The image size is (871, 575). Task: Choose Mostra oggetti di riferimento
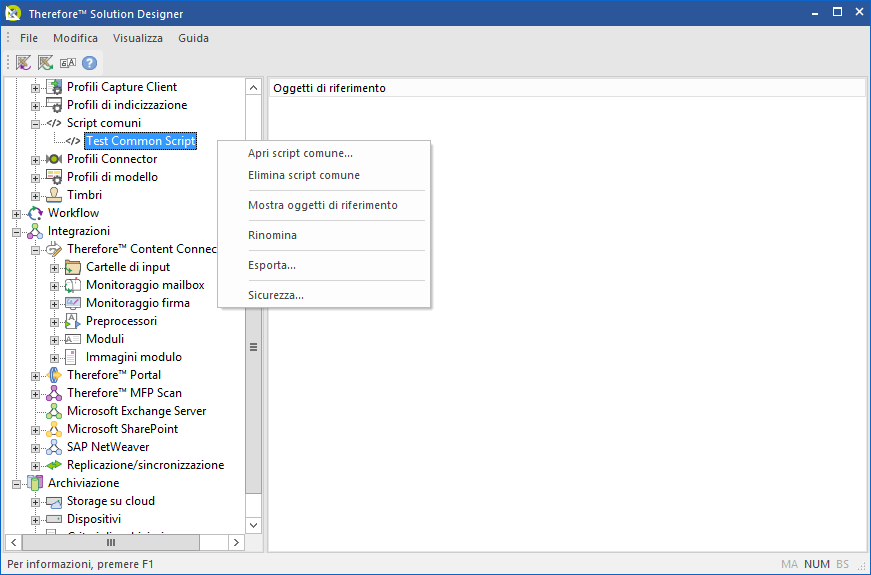(324, 205)
